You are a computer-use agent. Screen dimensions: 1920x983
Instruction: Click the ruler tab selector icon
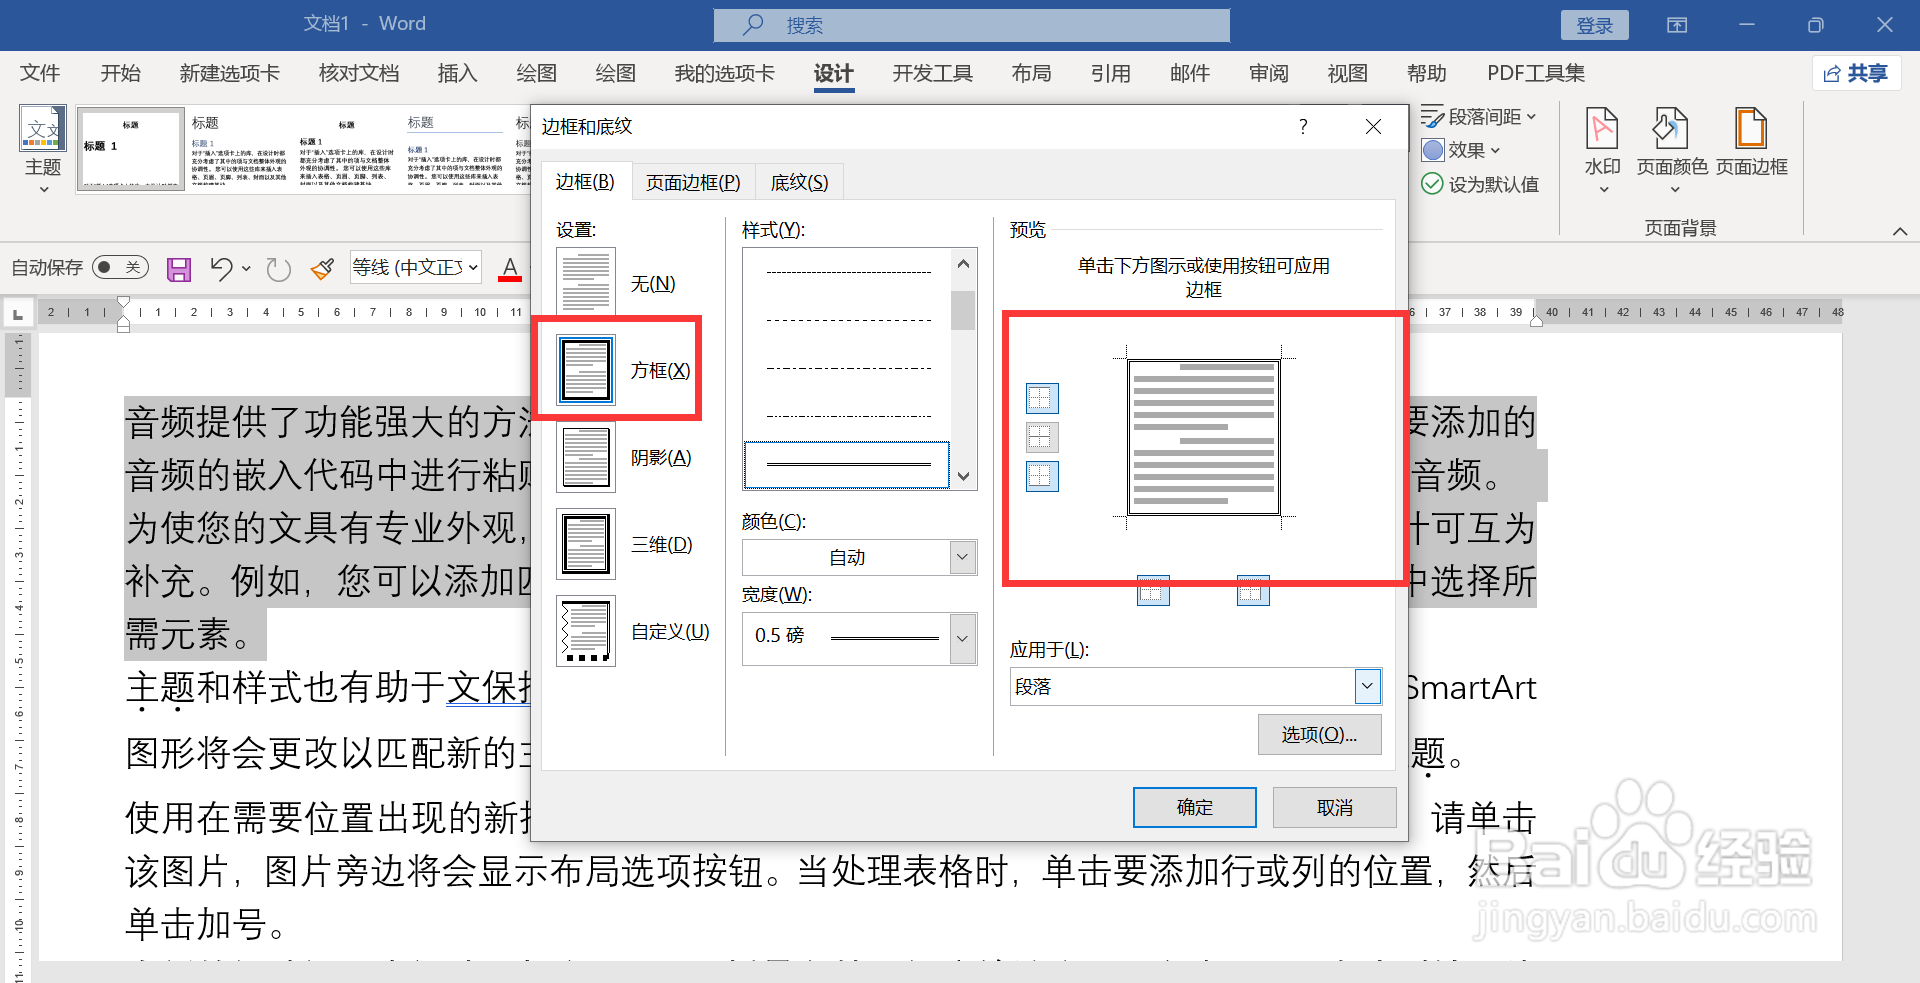(17, 314)
